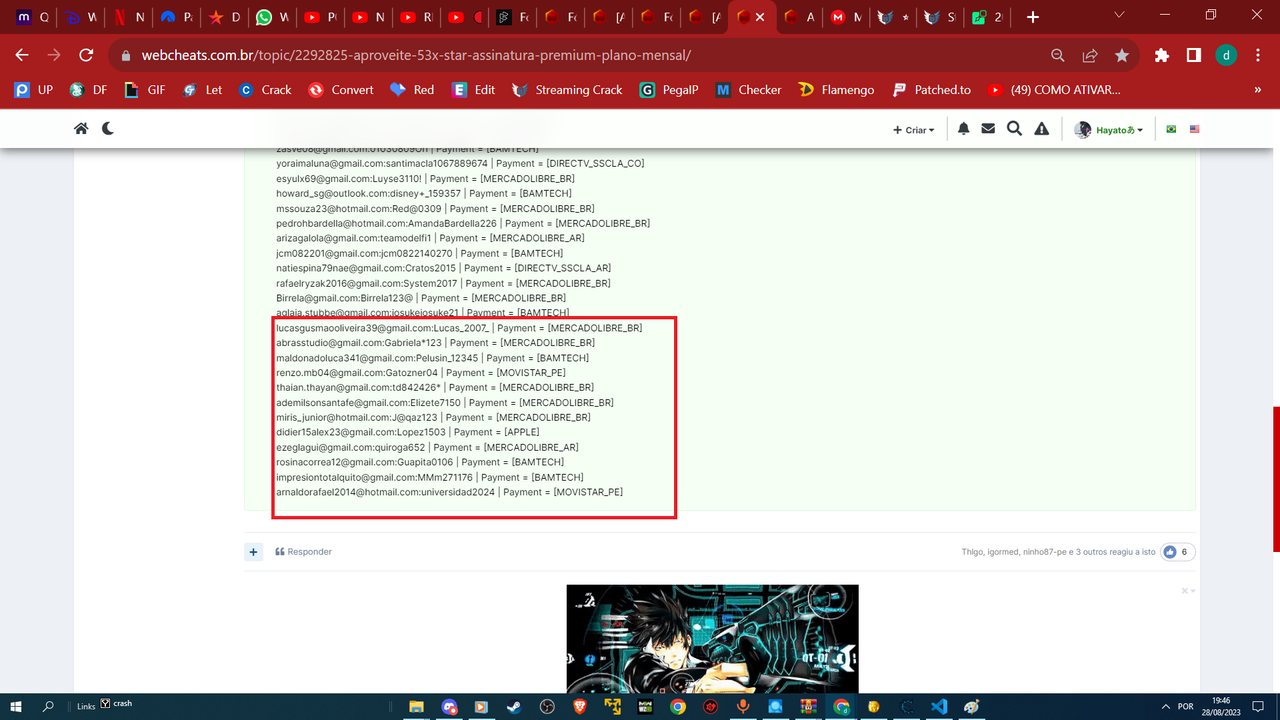The height and width of the screenshot is (720, 1280).
Task: Open forum notifications bell
Action: pyautogui.click(x=964, y=129)
